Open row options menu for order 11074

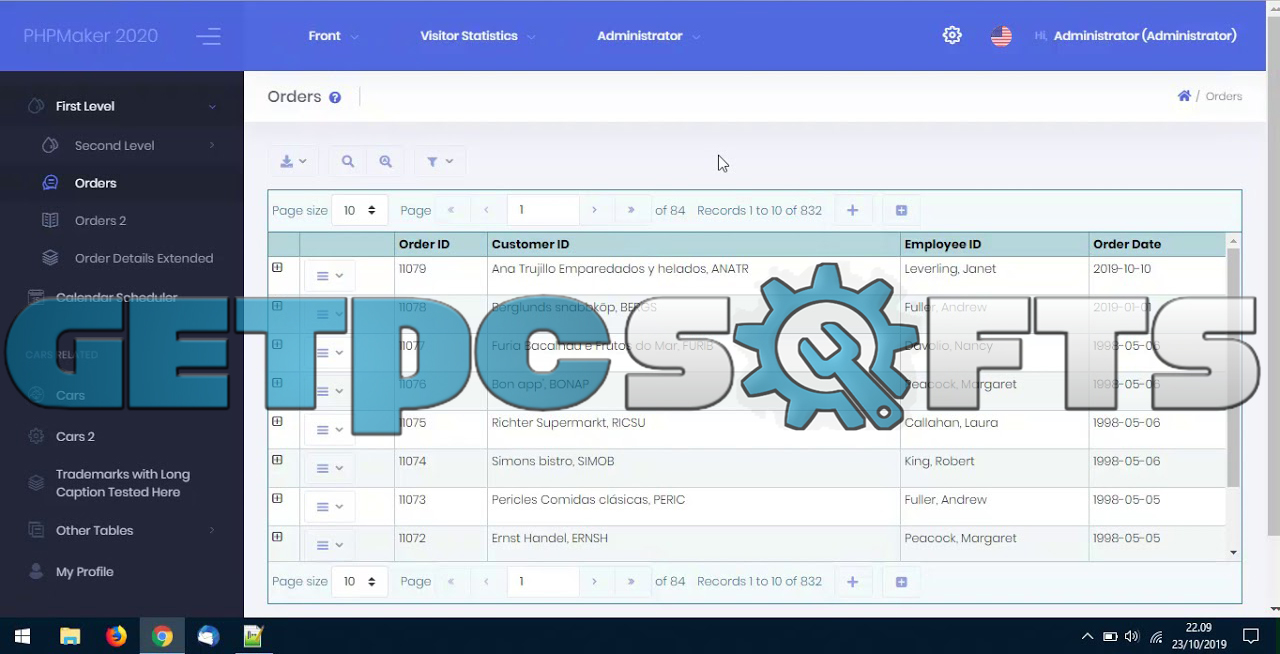coord(329,468)
